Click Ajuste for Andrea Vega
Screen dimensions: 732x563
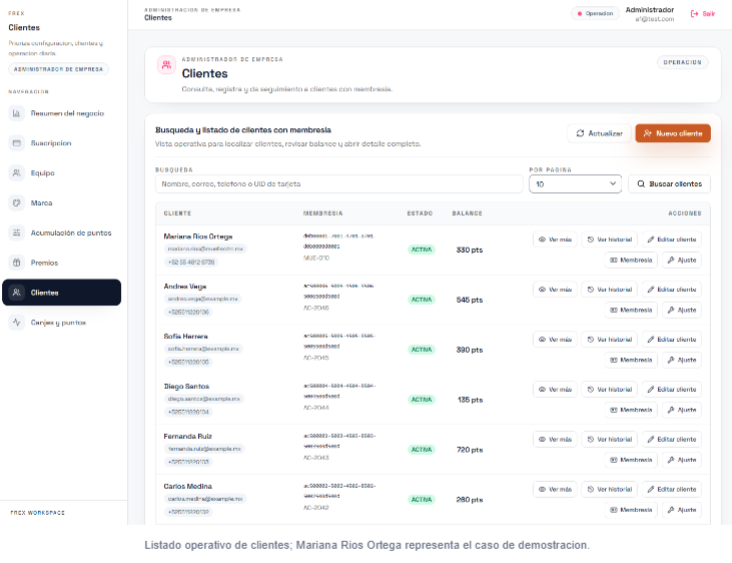click(x=682, y=310)
